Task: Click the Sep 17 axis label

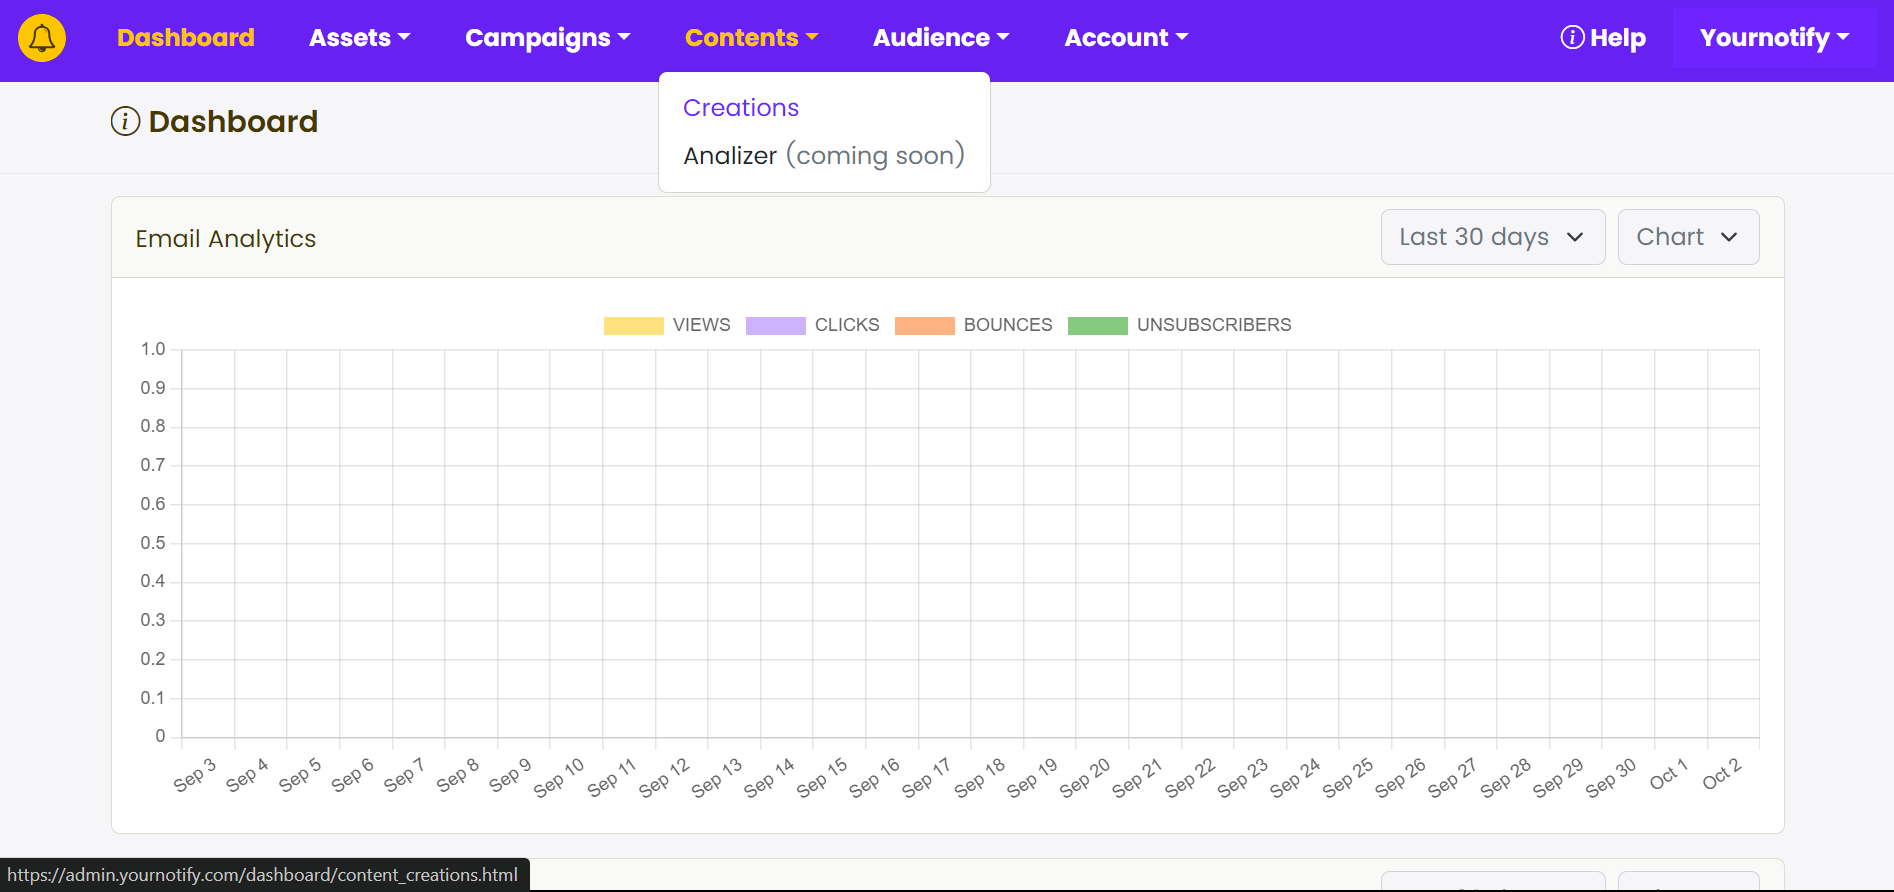Action: (926, 778)
